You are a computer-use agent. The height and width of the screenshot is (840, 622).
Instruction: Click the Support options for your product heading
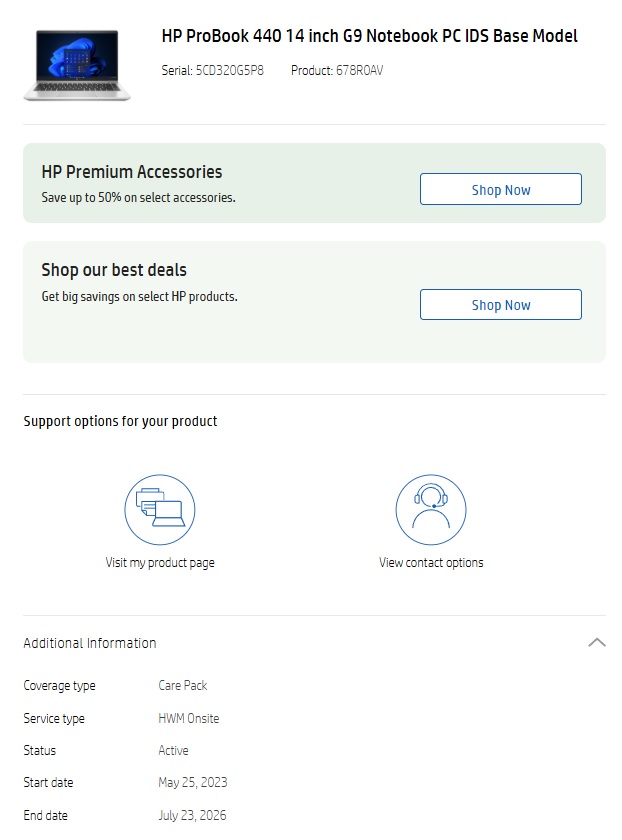tap(121, 422)
